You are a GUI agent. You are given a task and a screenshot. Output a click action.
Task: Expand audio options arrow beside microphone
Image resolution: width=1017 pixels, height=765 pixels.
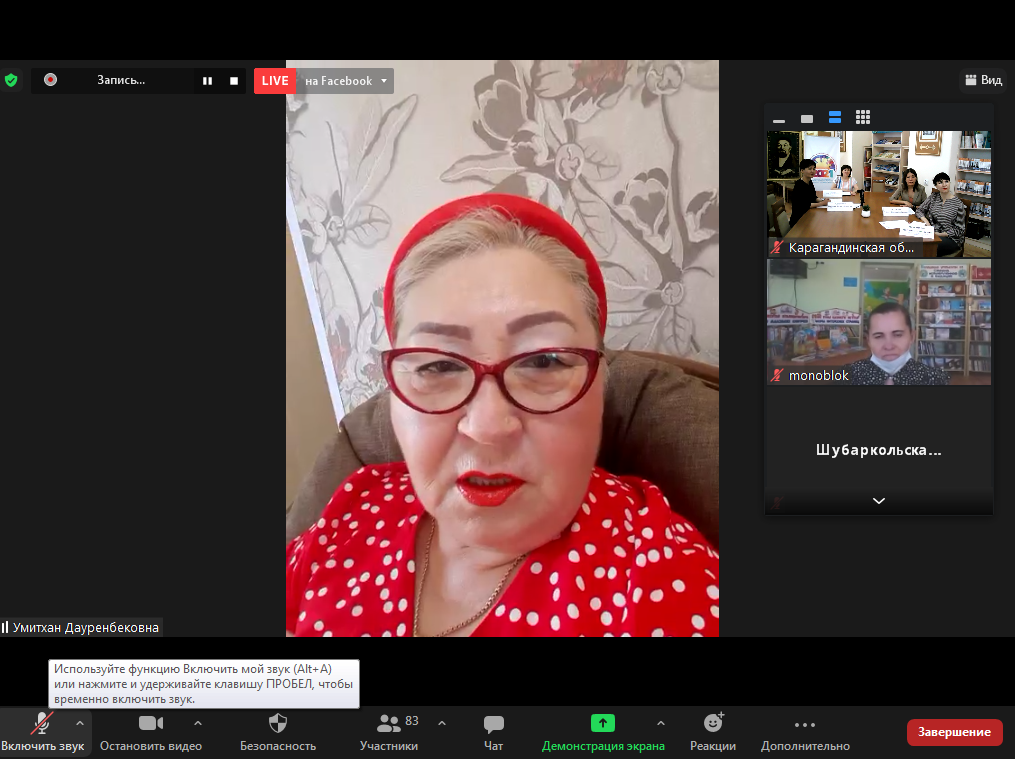coord(80,722)
